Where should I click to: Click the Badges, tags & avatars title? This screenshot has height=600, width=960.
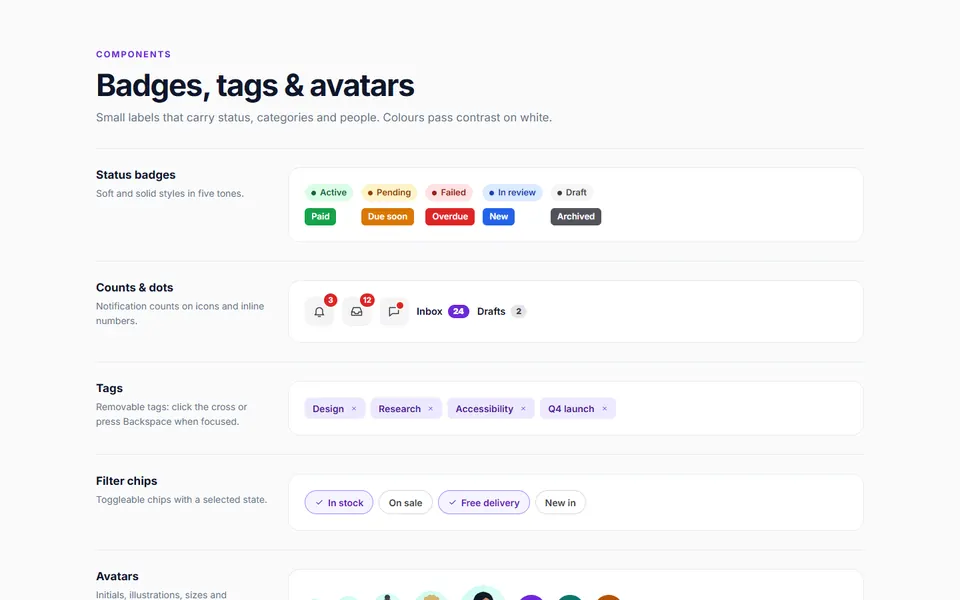255,85
